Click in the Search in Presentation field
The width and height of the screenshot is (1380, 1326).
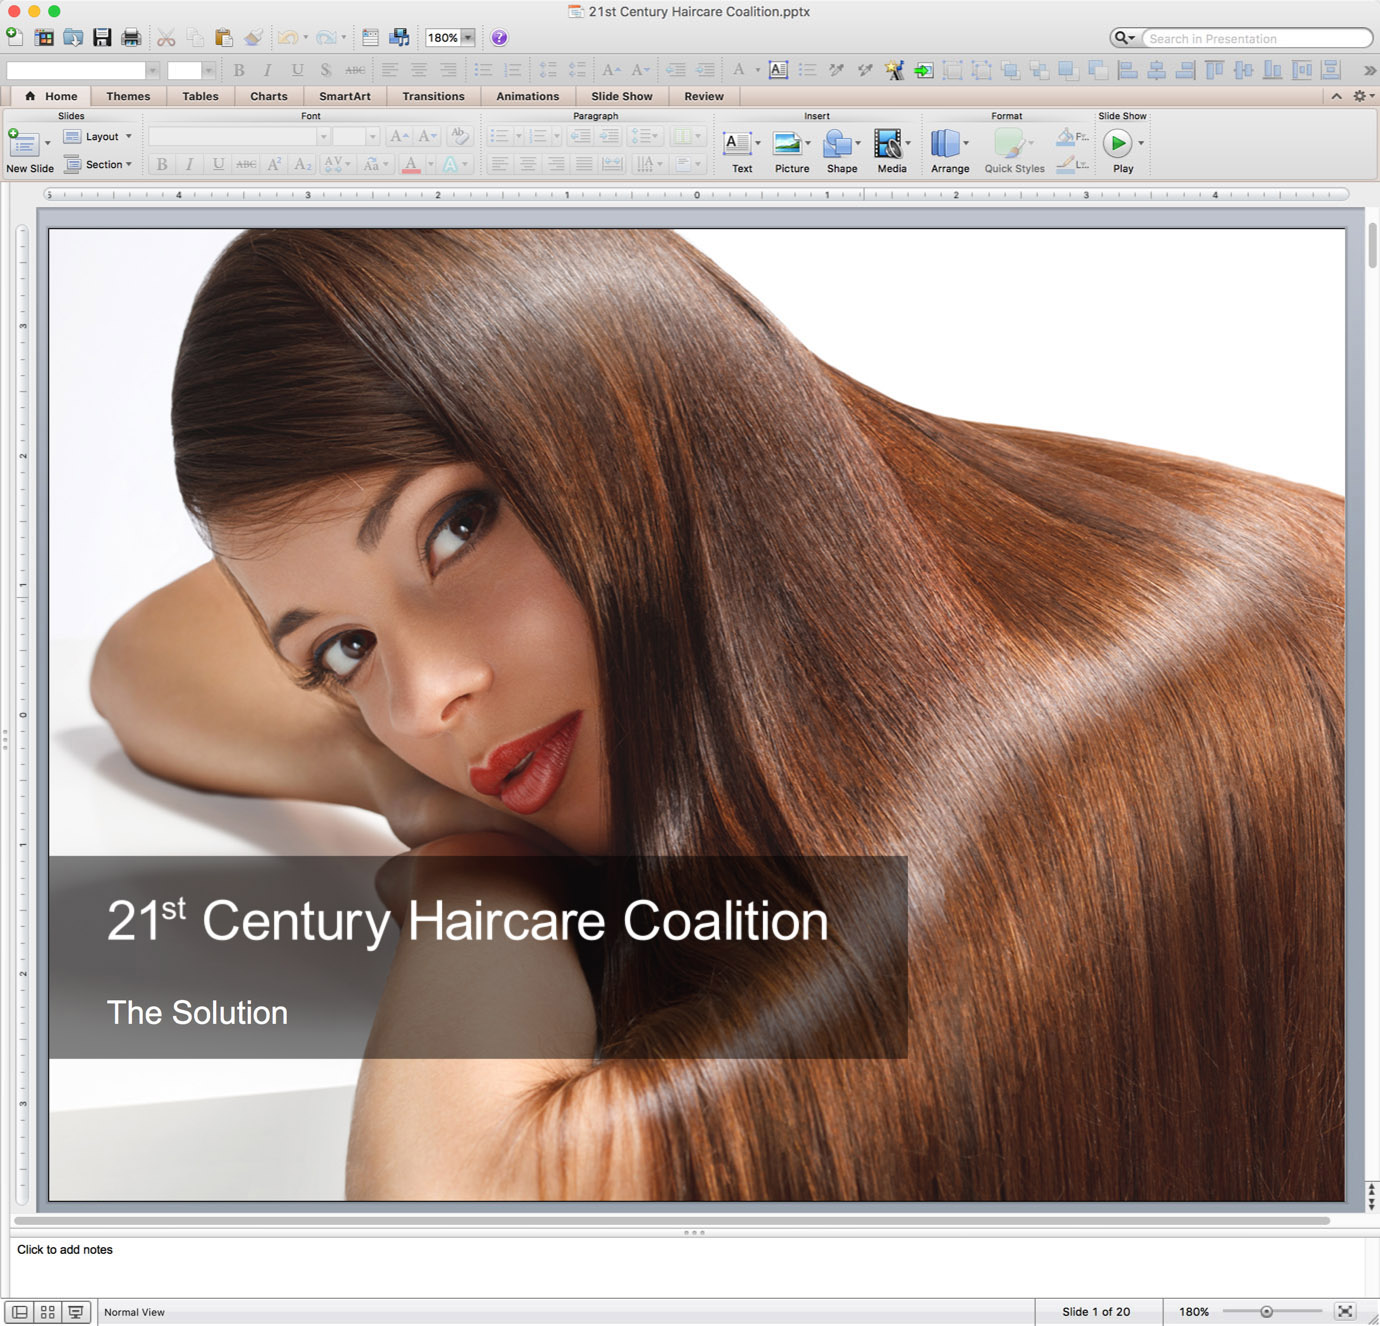(x=1254, y=38)
